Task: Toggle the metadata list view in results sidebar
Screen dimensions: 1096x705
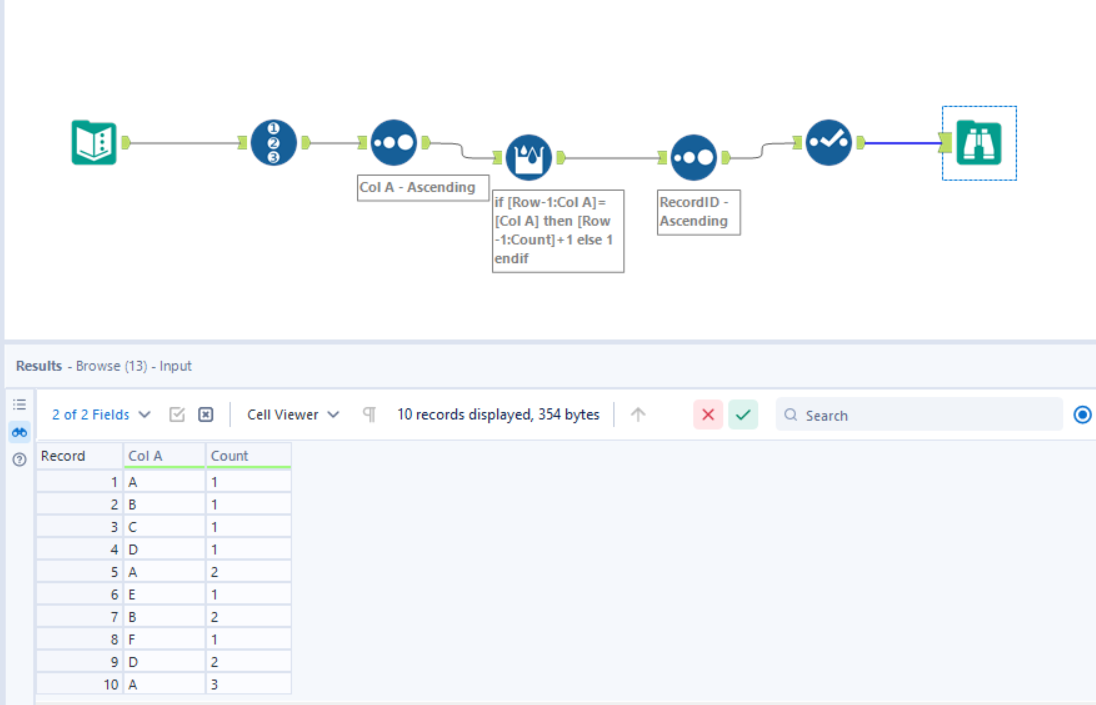Action: (18, 404)
